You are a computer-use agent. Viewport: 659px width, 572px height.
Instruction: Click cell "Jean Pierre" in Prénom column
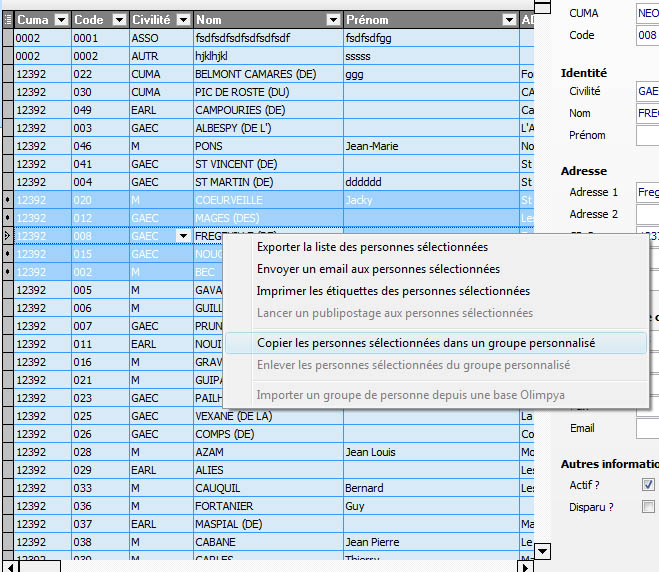[431, 543]
